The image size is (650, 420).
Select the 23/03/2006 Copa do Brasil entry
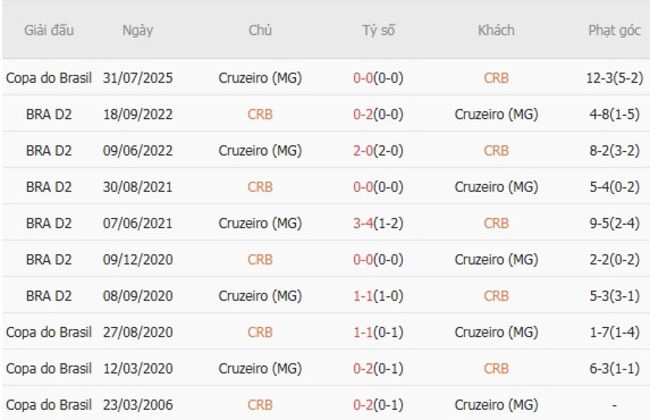pyautogui.click(x=49, y=405)
